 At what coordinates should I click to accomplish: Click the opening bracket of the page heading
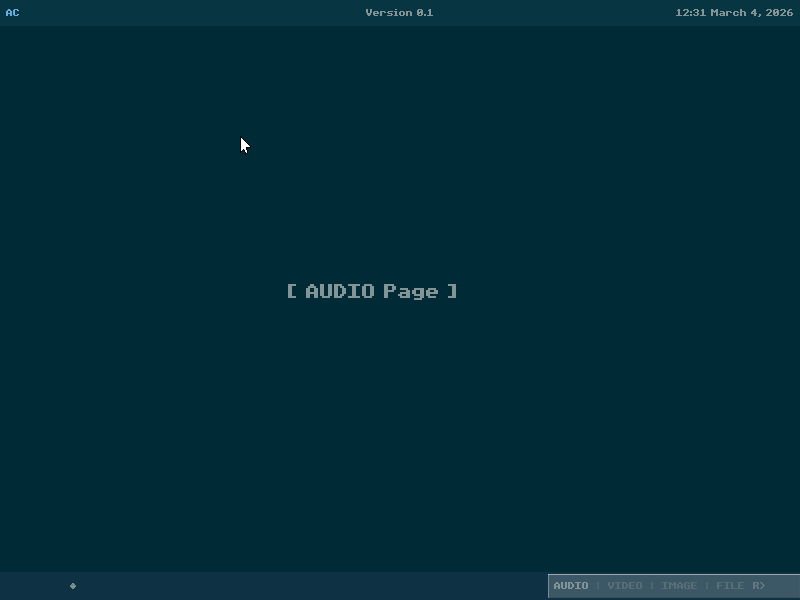pyautogui.click(x=292, y=291)
